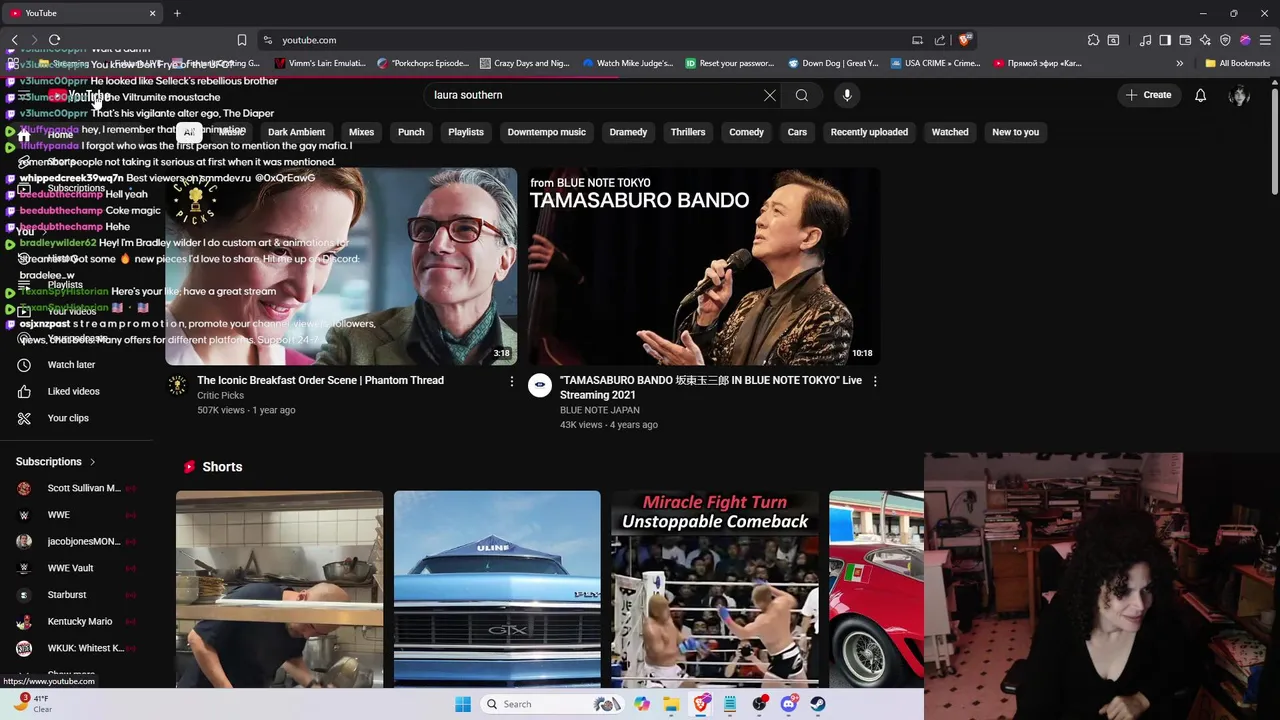Select the Watched filter chip
Image resolution: width=1280 pixels, height=720 pixels.
pyautogui.click(x=950, y=132)
